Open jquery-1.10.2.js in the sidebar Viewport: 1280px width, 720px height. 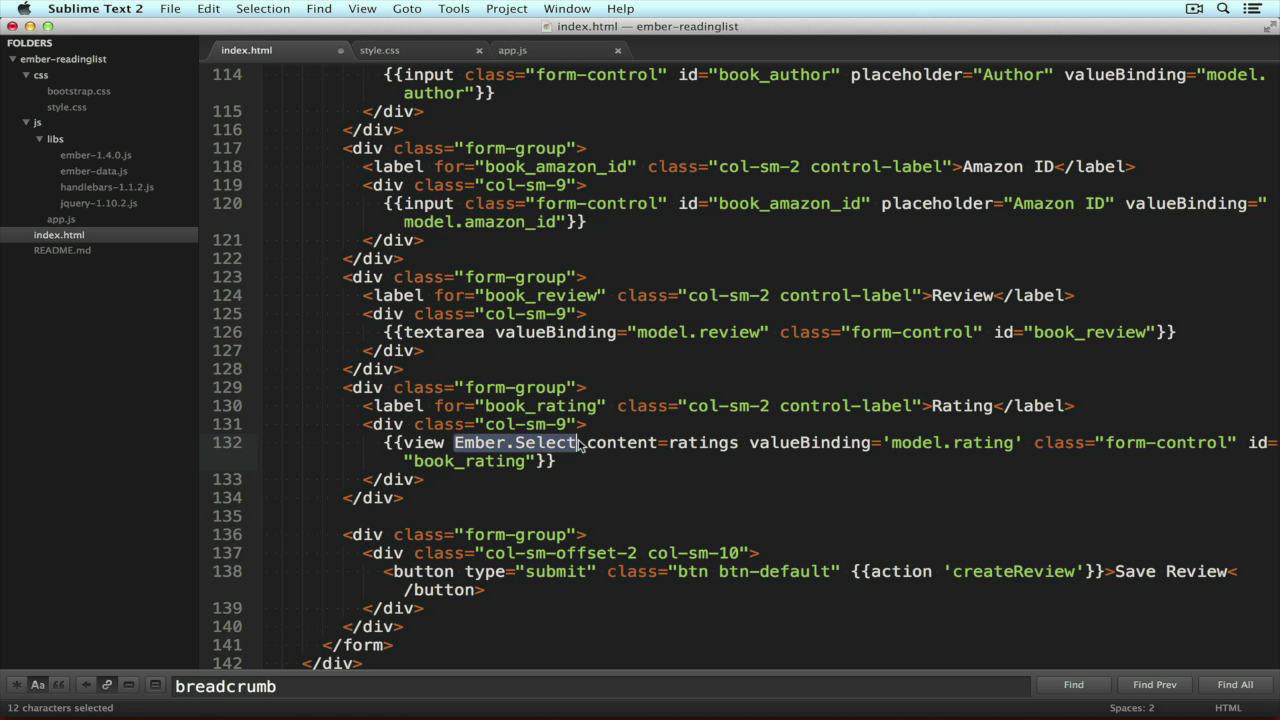(x=99, y=203)
